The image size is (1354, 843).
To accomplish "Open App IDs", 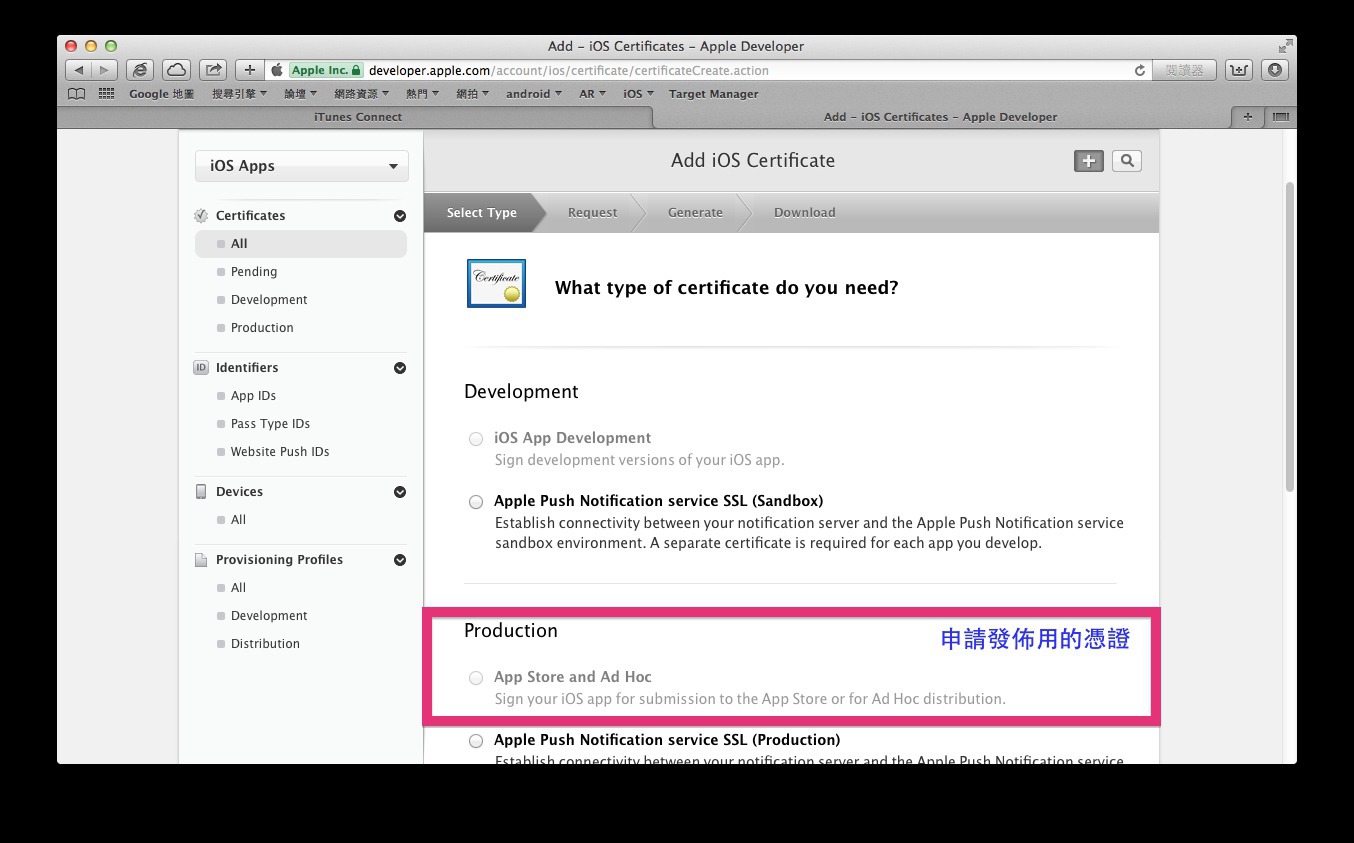I will (253, 396).
